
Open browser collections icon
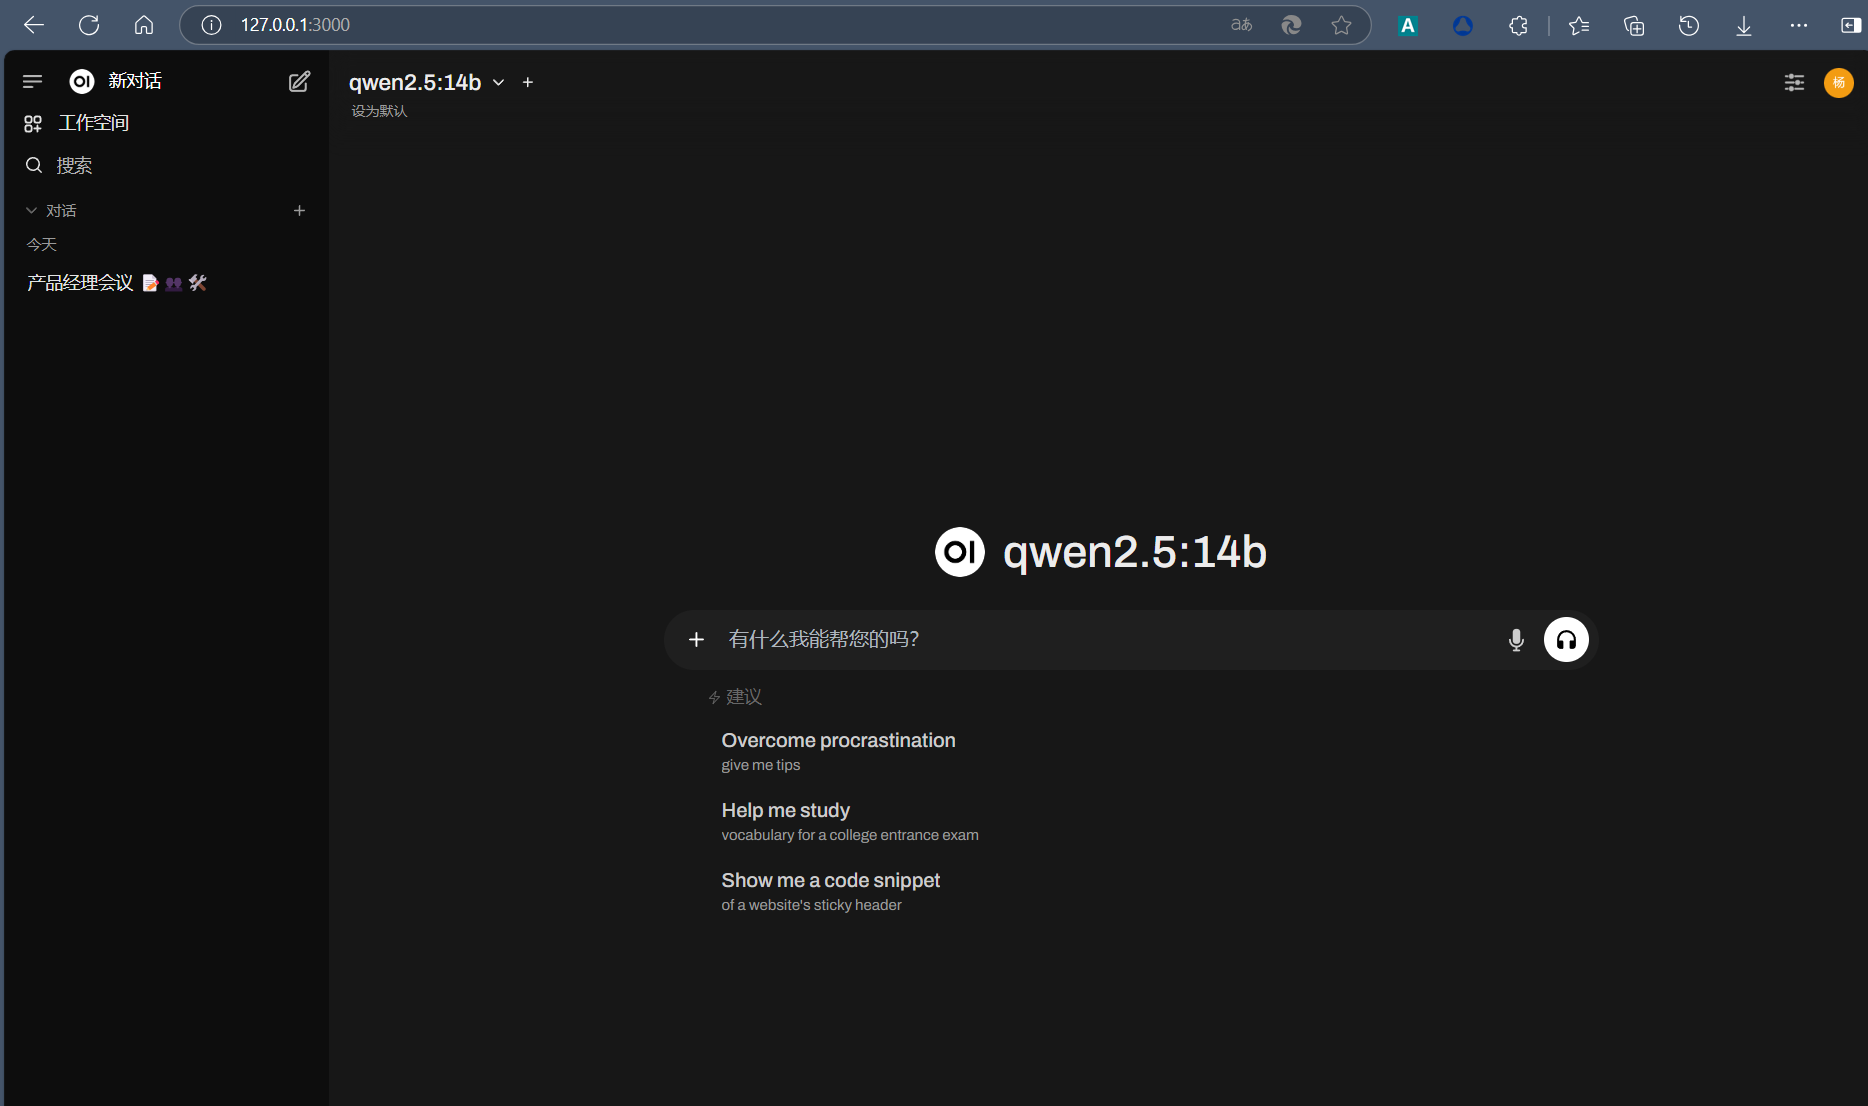(x=1634, y=25)
